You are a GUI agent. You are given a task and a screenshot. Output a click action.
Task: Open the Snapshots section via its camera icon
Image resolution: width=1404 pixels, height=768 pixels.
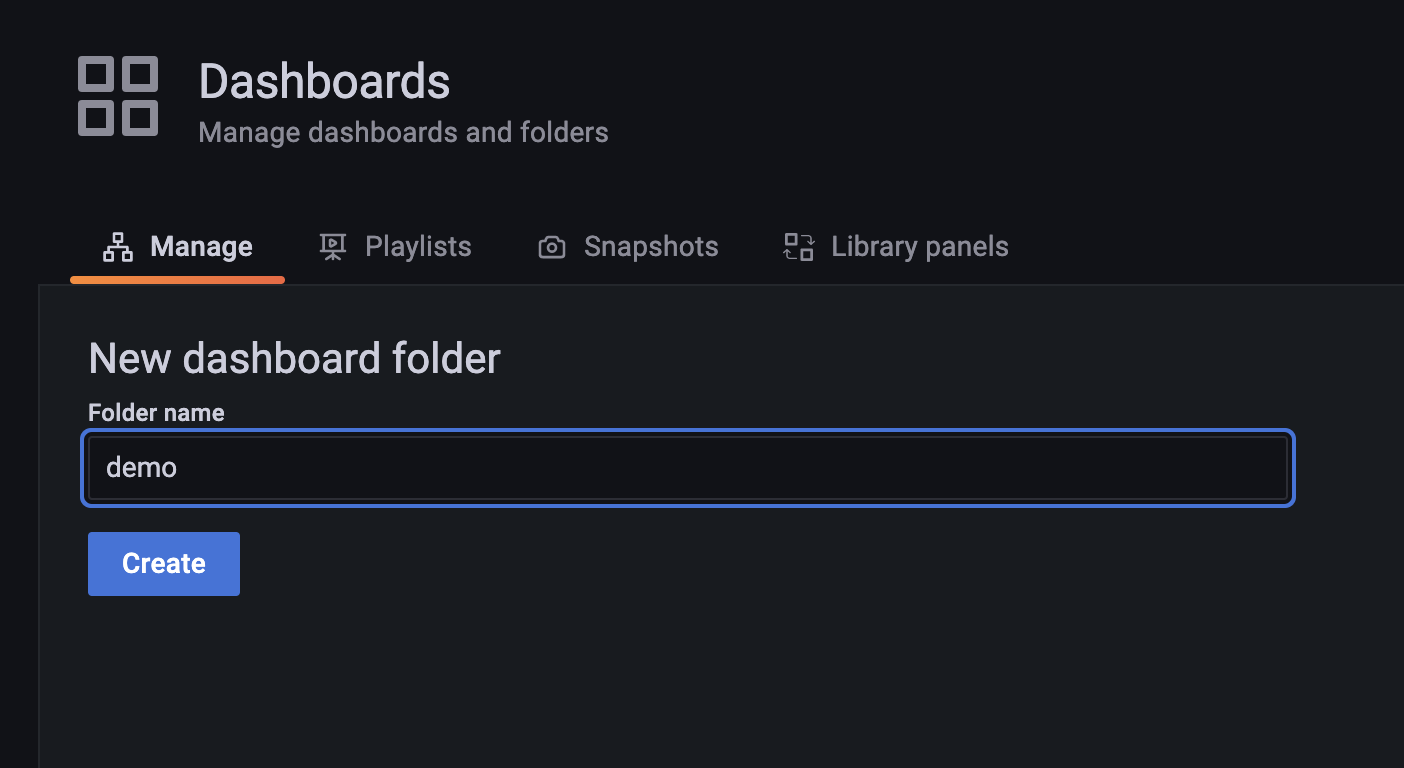point(551,246)
